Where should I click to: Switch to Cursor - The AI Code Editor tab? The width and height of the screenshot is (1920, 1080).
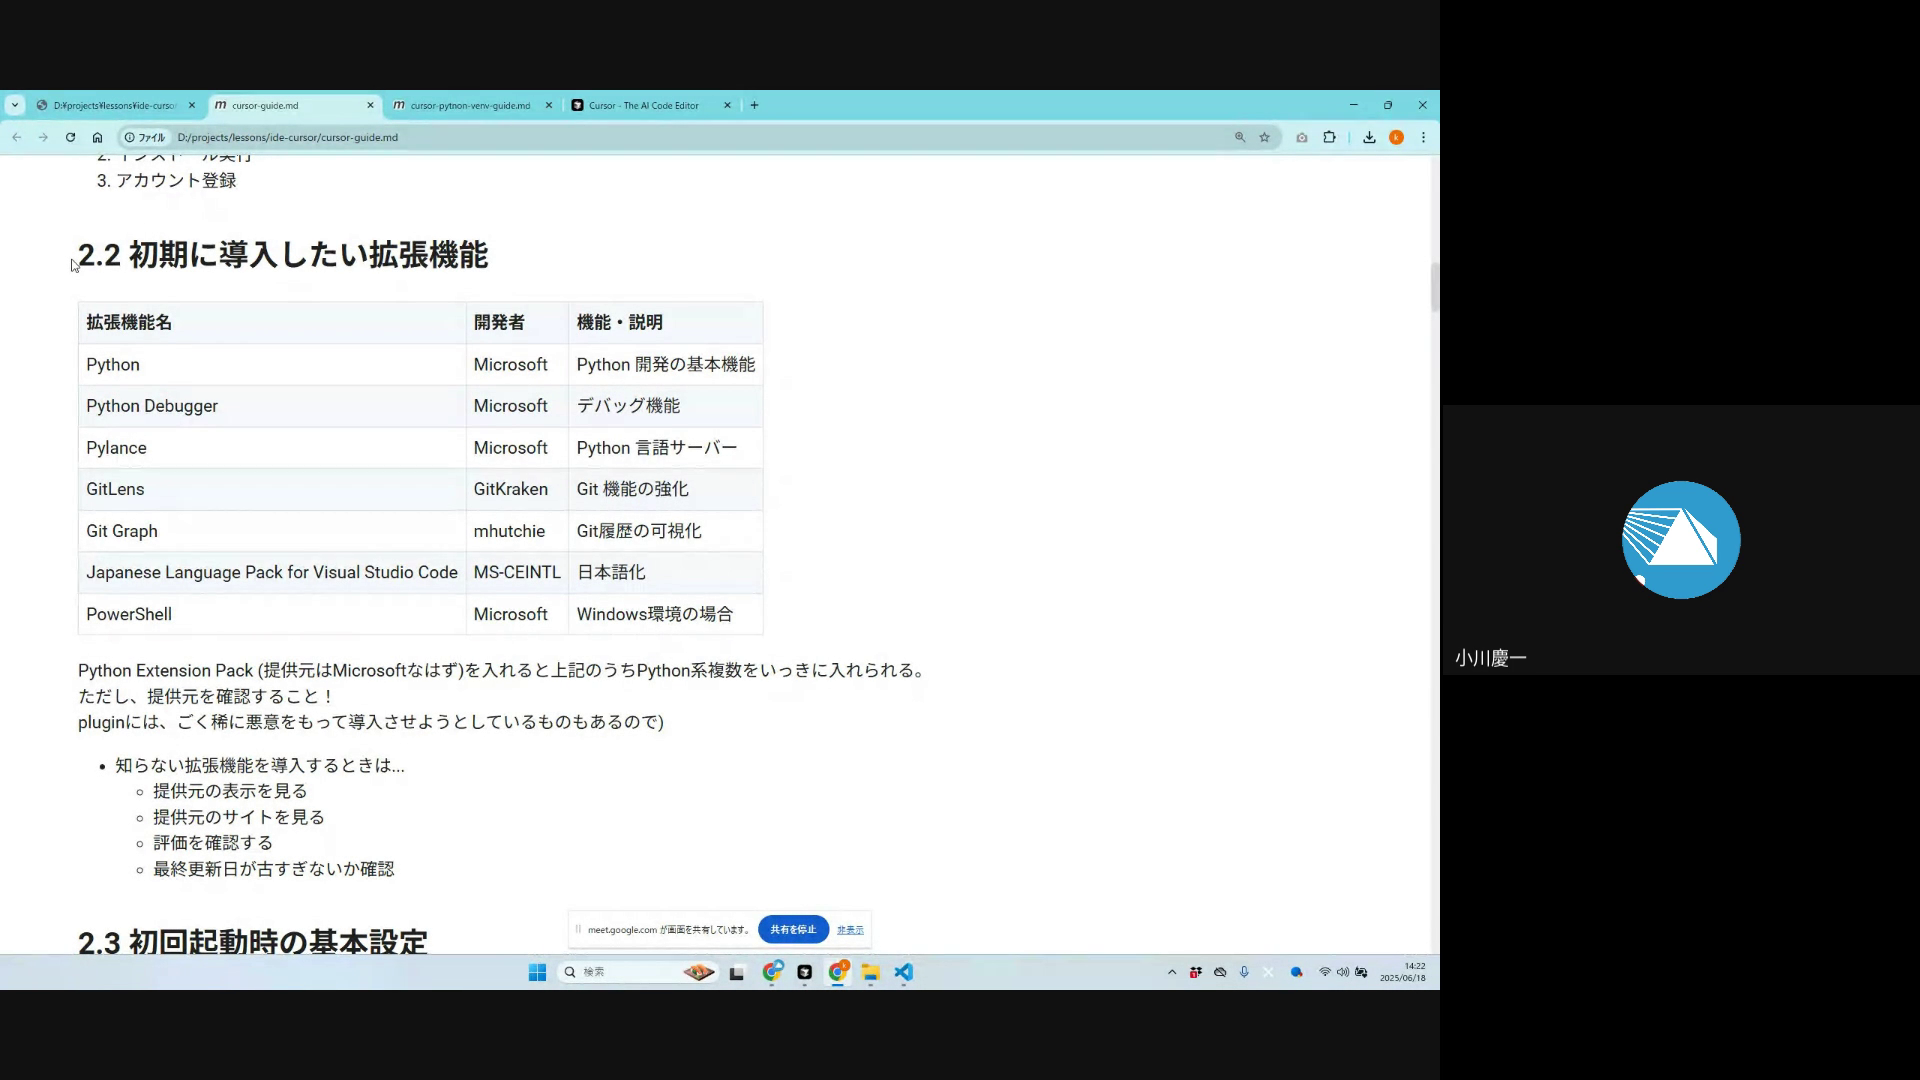pyautogui.click(x=643, y=105)
